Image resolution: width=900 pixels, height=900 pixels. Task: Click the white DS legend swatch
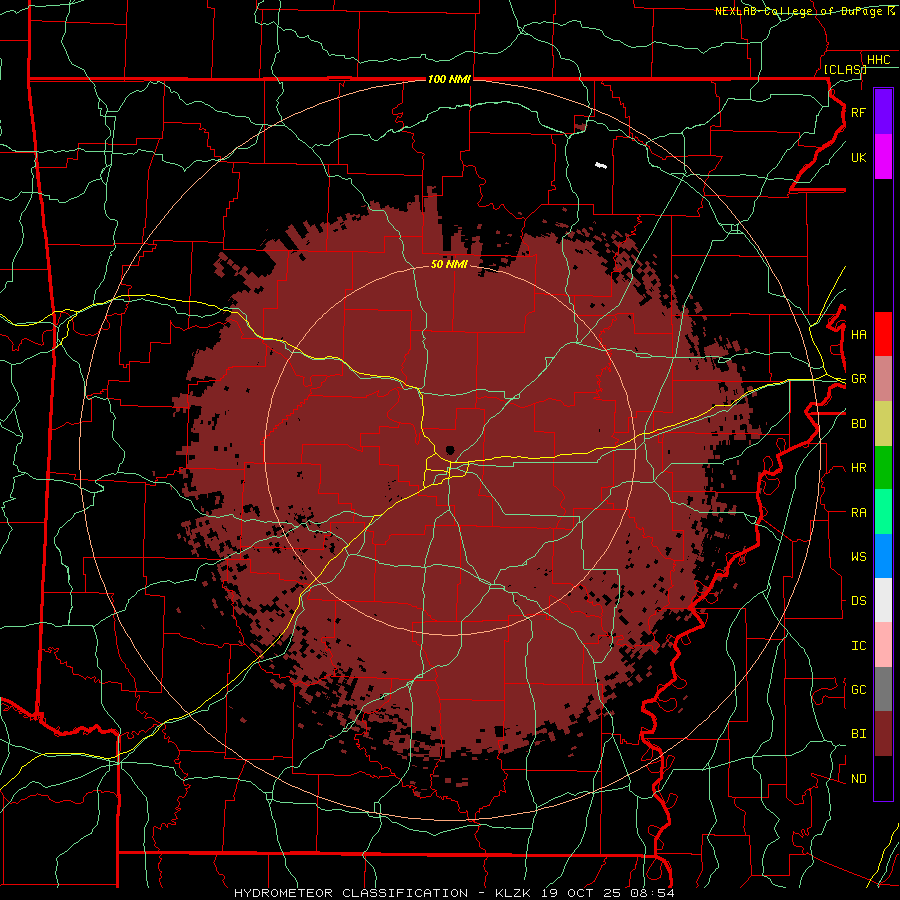click(x=883, y=600)
